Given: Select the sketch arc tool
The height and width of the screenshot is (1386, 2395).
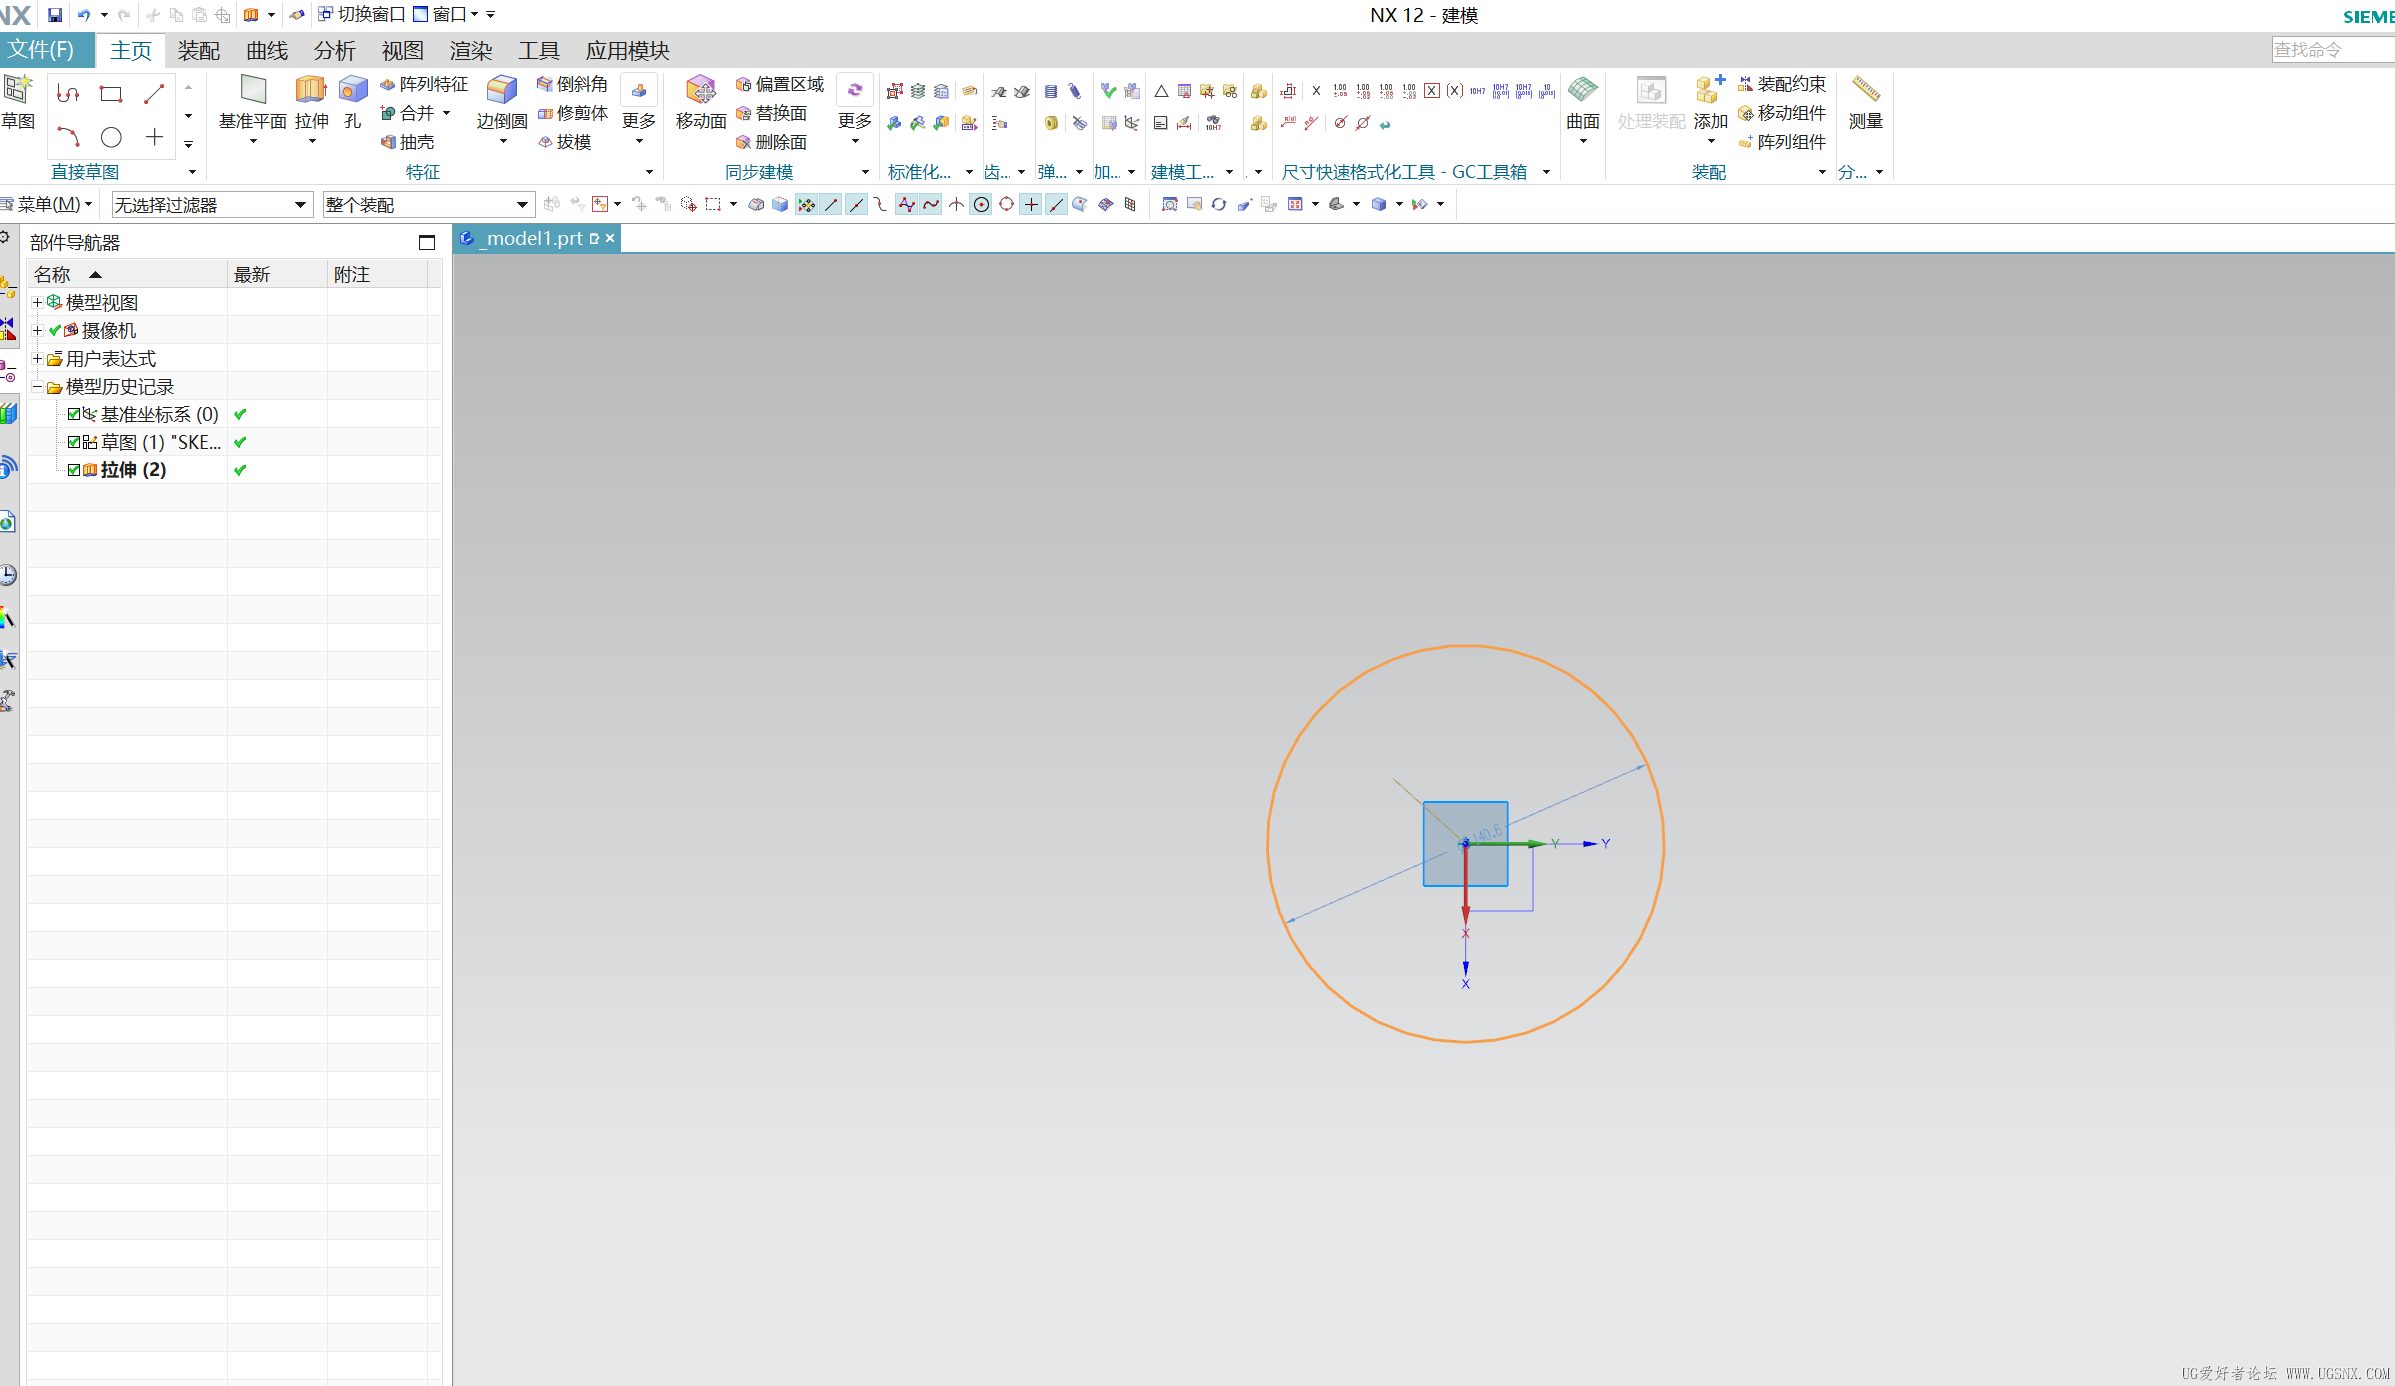Looking at the screenshot, I should point(68,137).
